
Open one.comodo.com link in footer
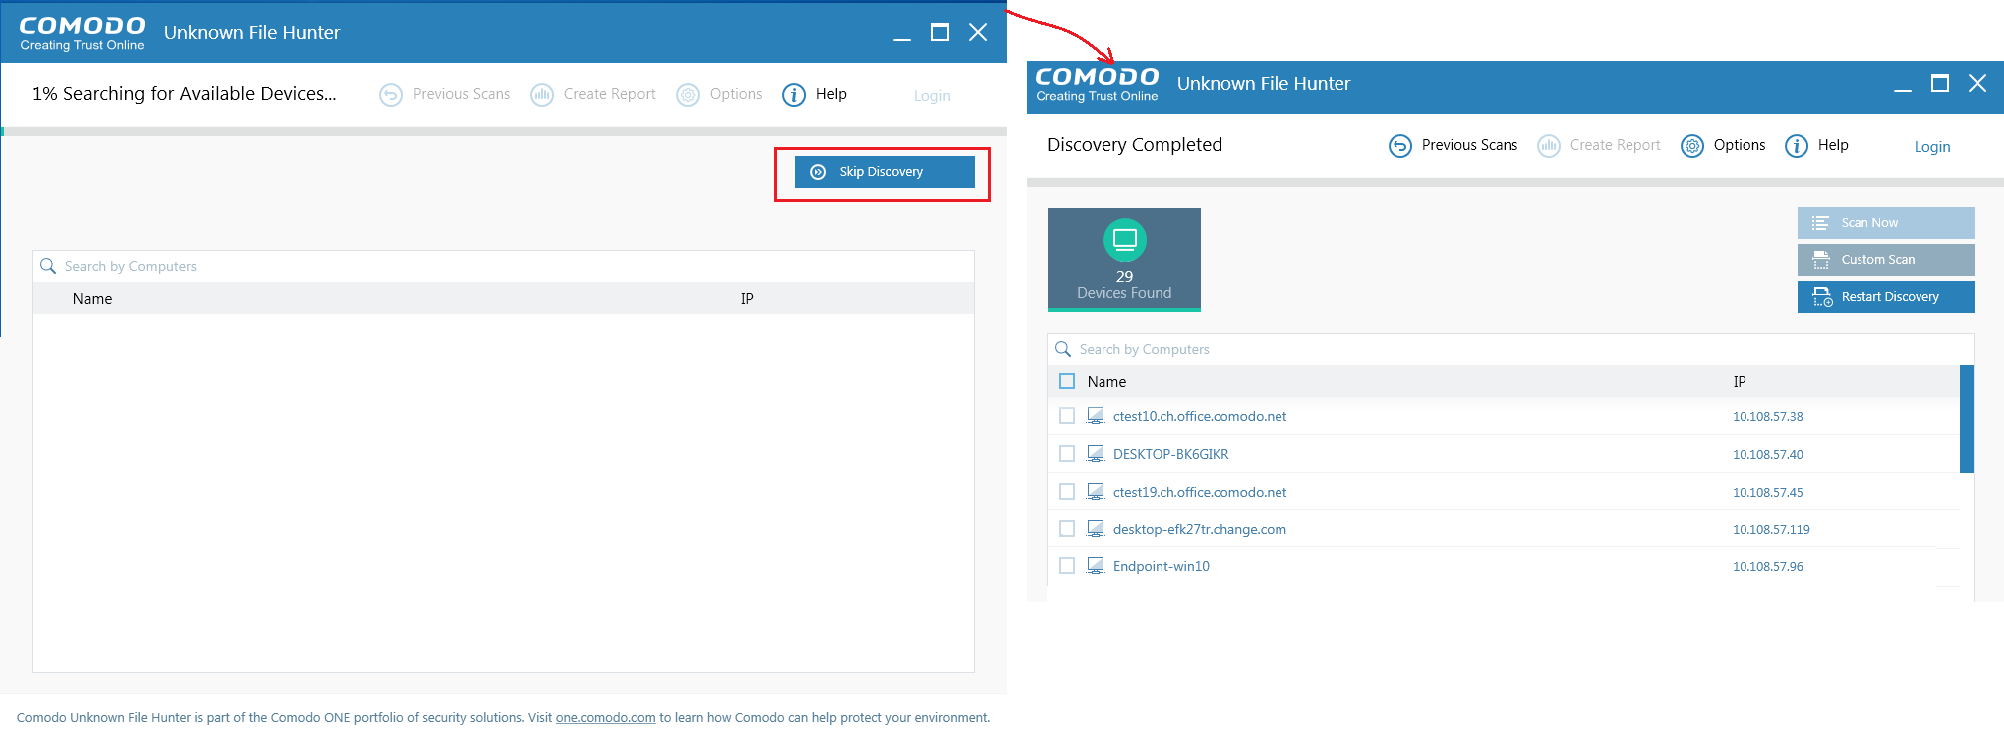[x=606, y=718]
